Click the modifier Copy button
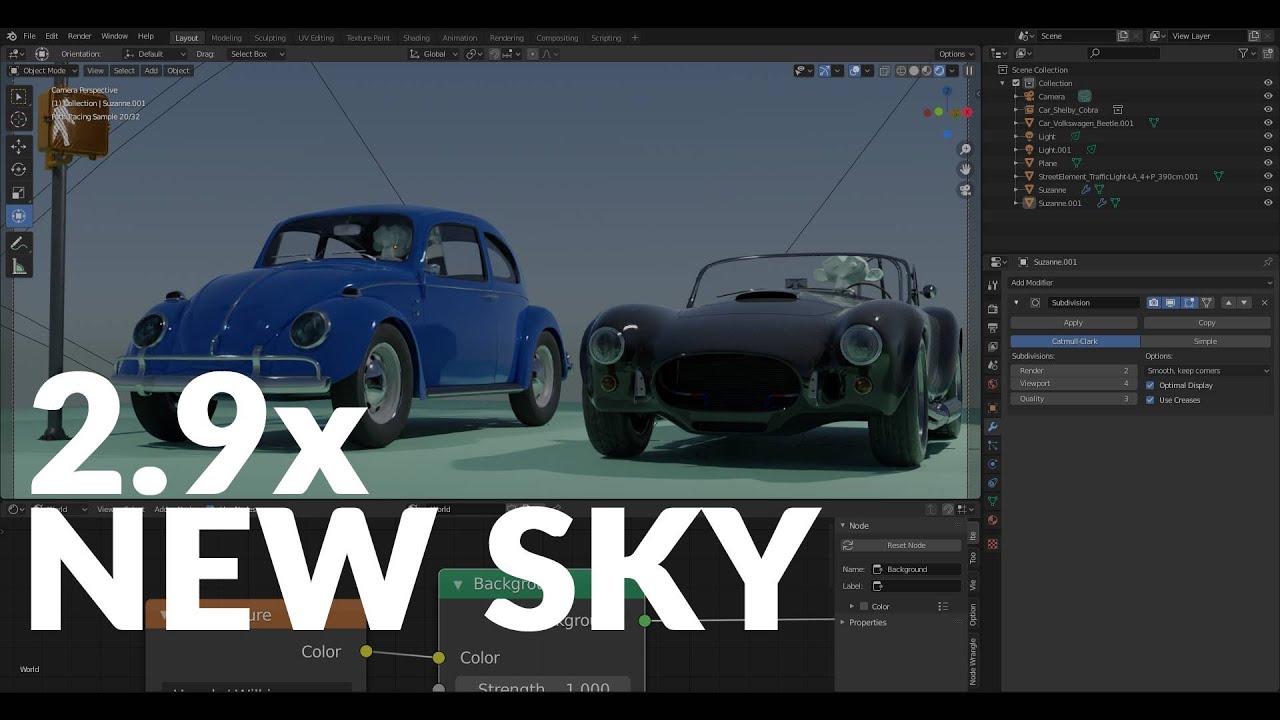 pyautogui.click(x=1207, y=323)
